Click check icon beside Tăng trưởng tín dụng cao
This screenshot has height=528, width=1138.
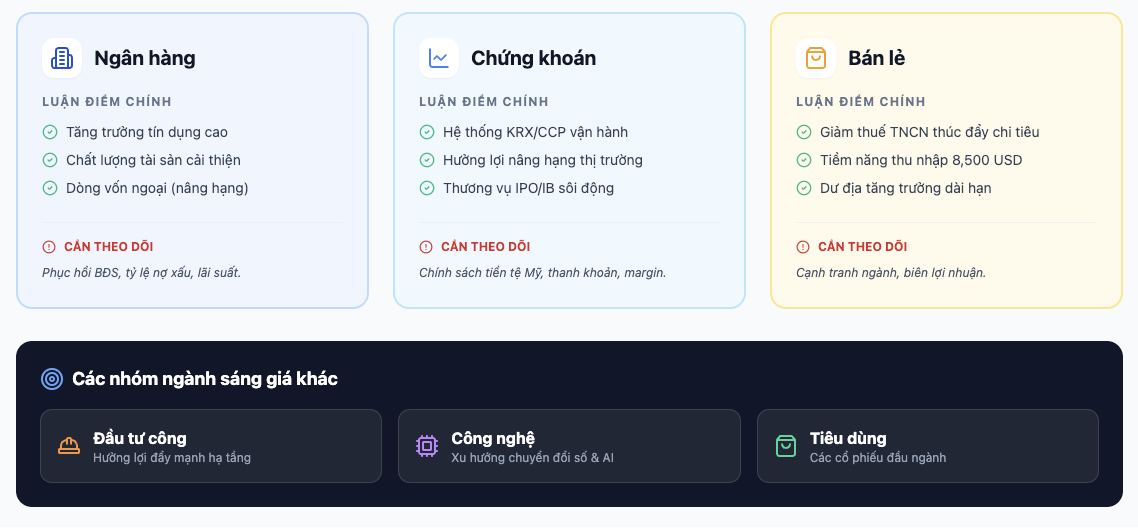coord(50,132)
